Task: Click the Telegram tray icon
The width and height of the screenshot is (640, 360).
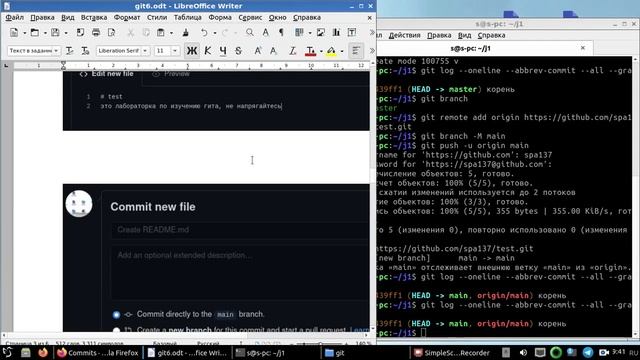Action: click(x=588, y=353)
